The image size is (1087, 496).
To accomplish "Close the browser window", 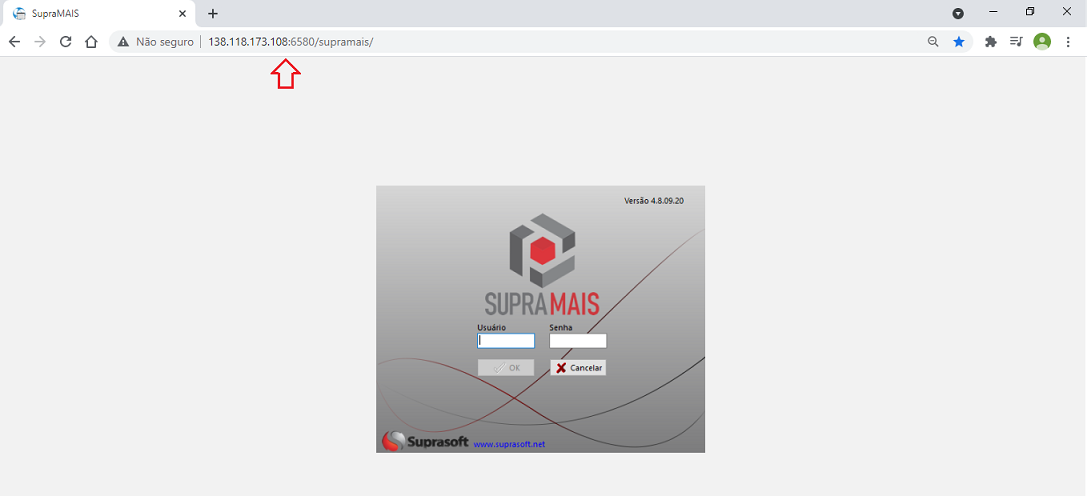I will pyautogui.click(x=1067, y=12).
